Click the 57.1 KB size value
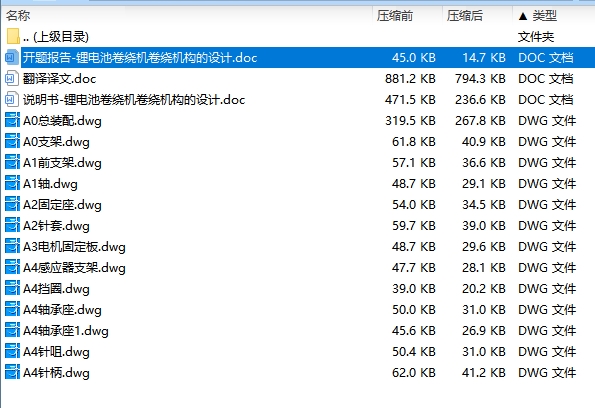Image resolution: width=595 pixels, height=408 pixels. [414, 162]
